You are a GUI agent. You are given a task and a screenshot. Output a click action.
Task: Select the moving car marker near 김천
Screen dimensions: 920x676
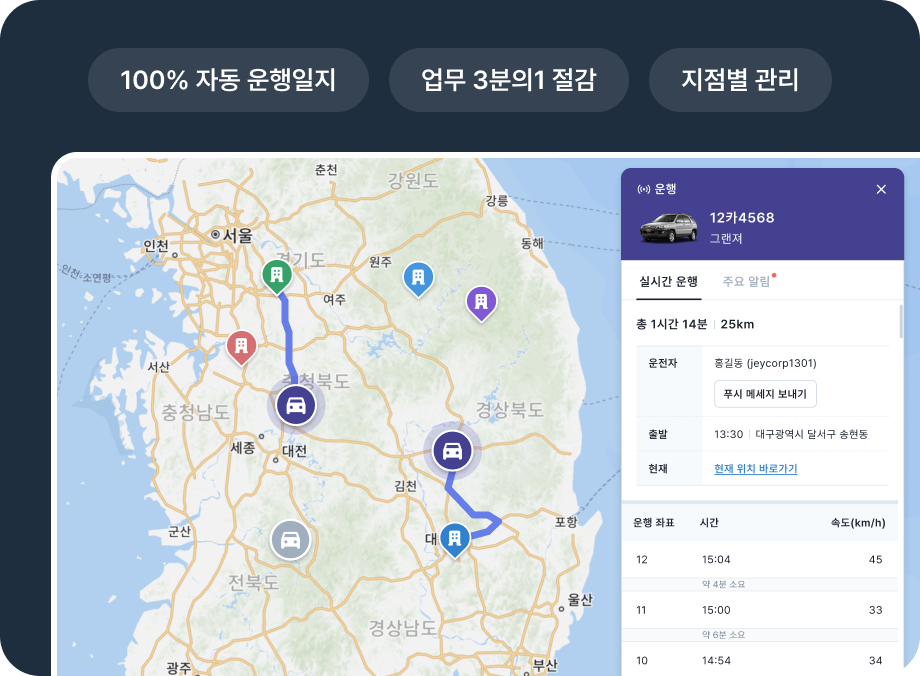(452, 451)
